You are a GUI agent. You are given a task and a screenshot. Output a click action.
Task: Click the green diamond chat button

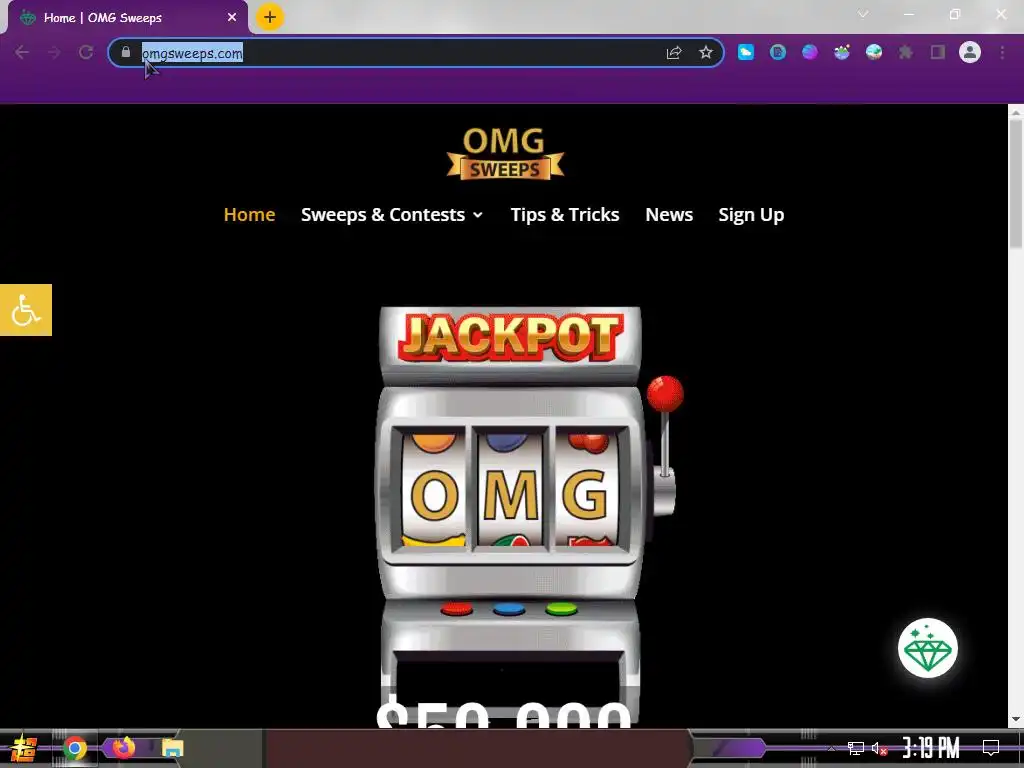[927, 648]
